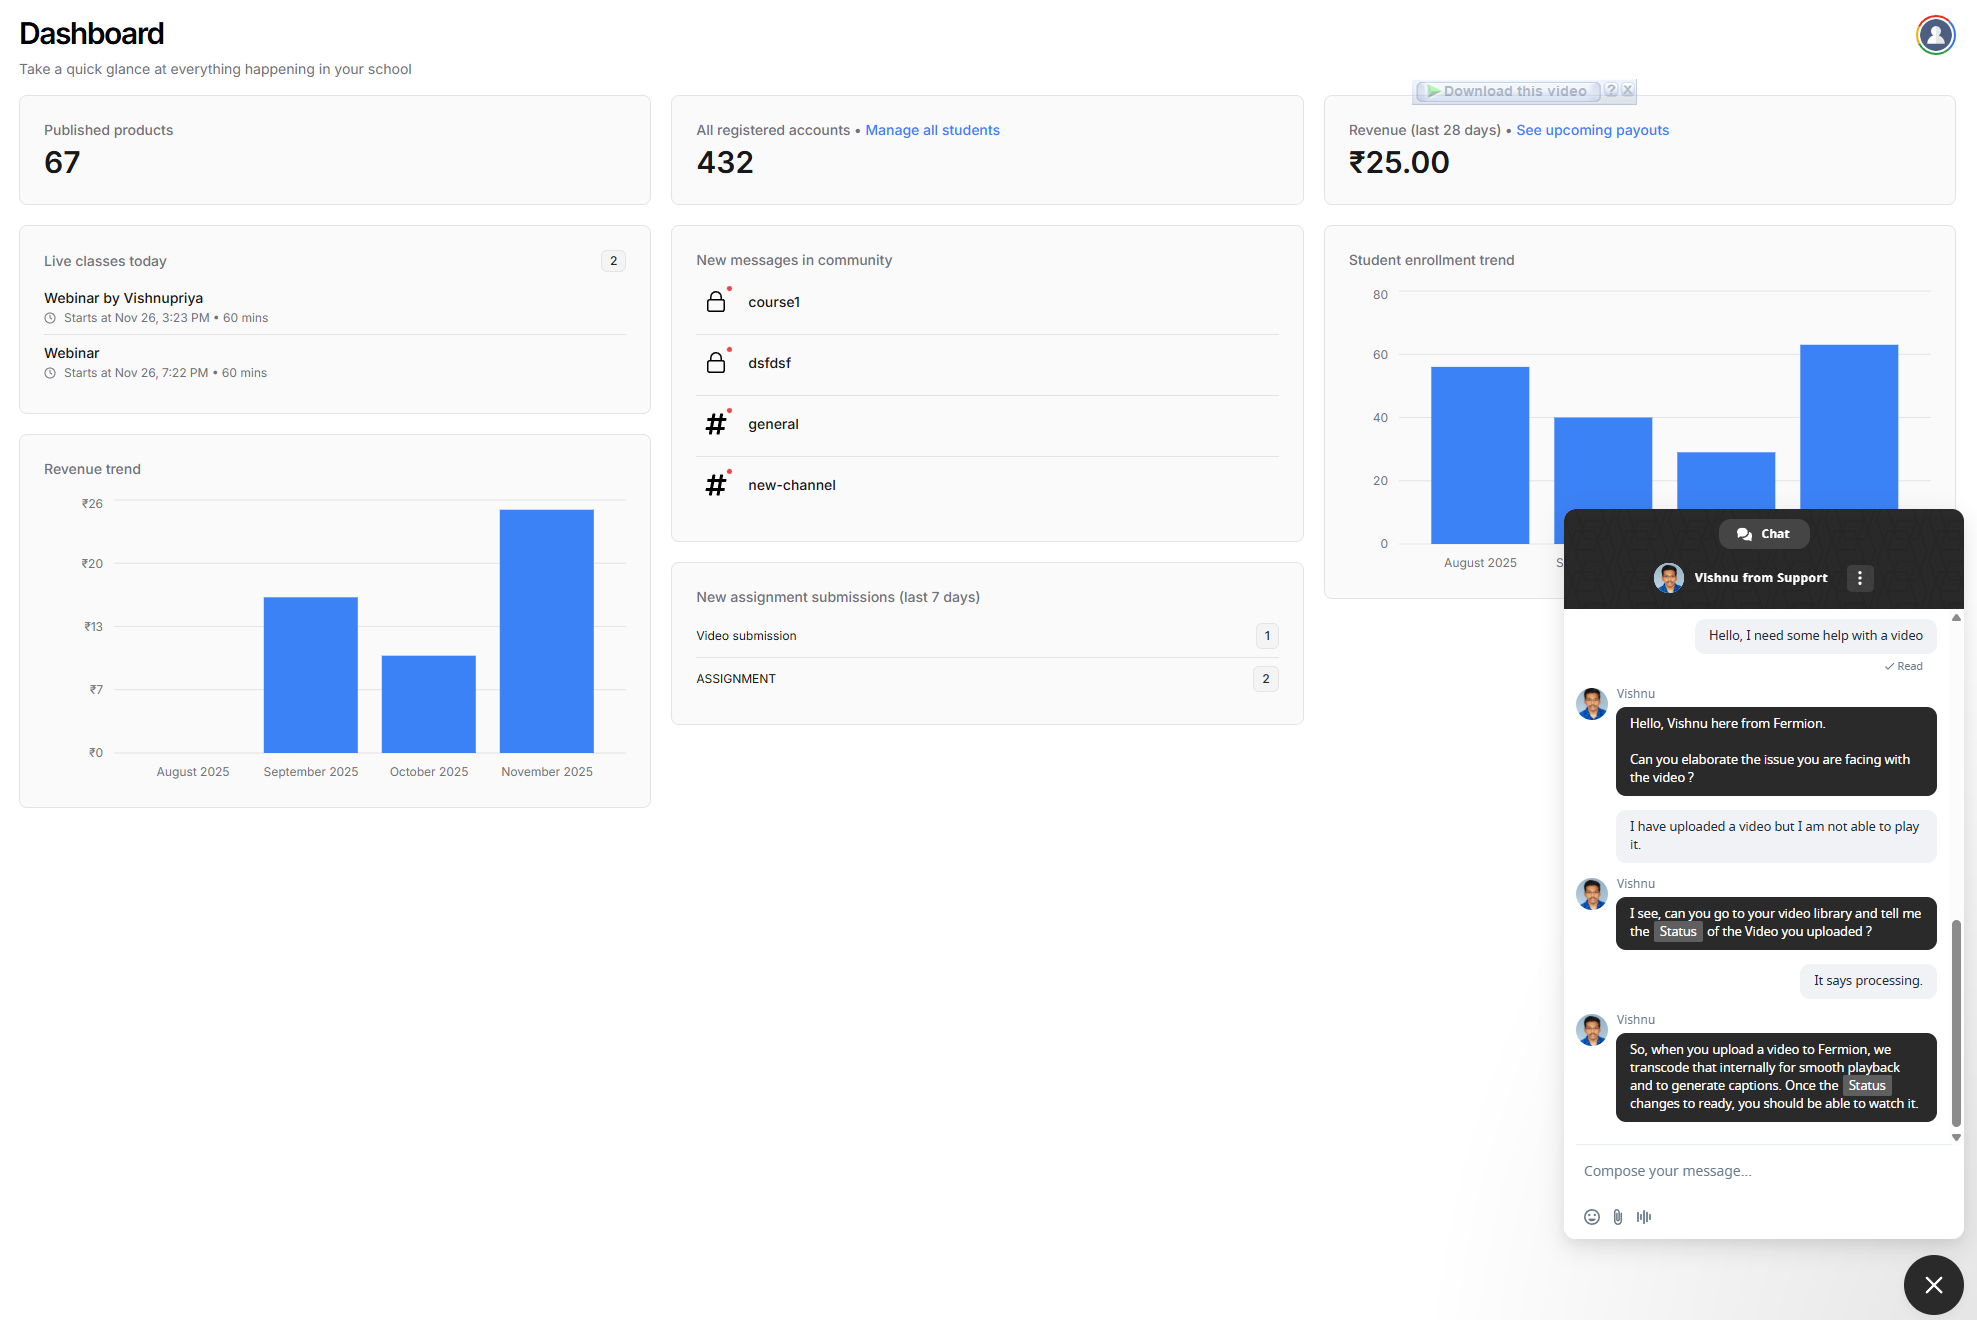1977x1320 pixels.
Task: Click November 2025 revenue trend bar
Action: (x=546, y=631)
